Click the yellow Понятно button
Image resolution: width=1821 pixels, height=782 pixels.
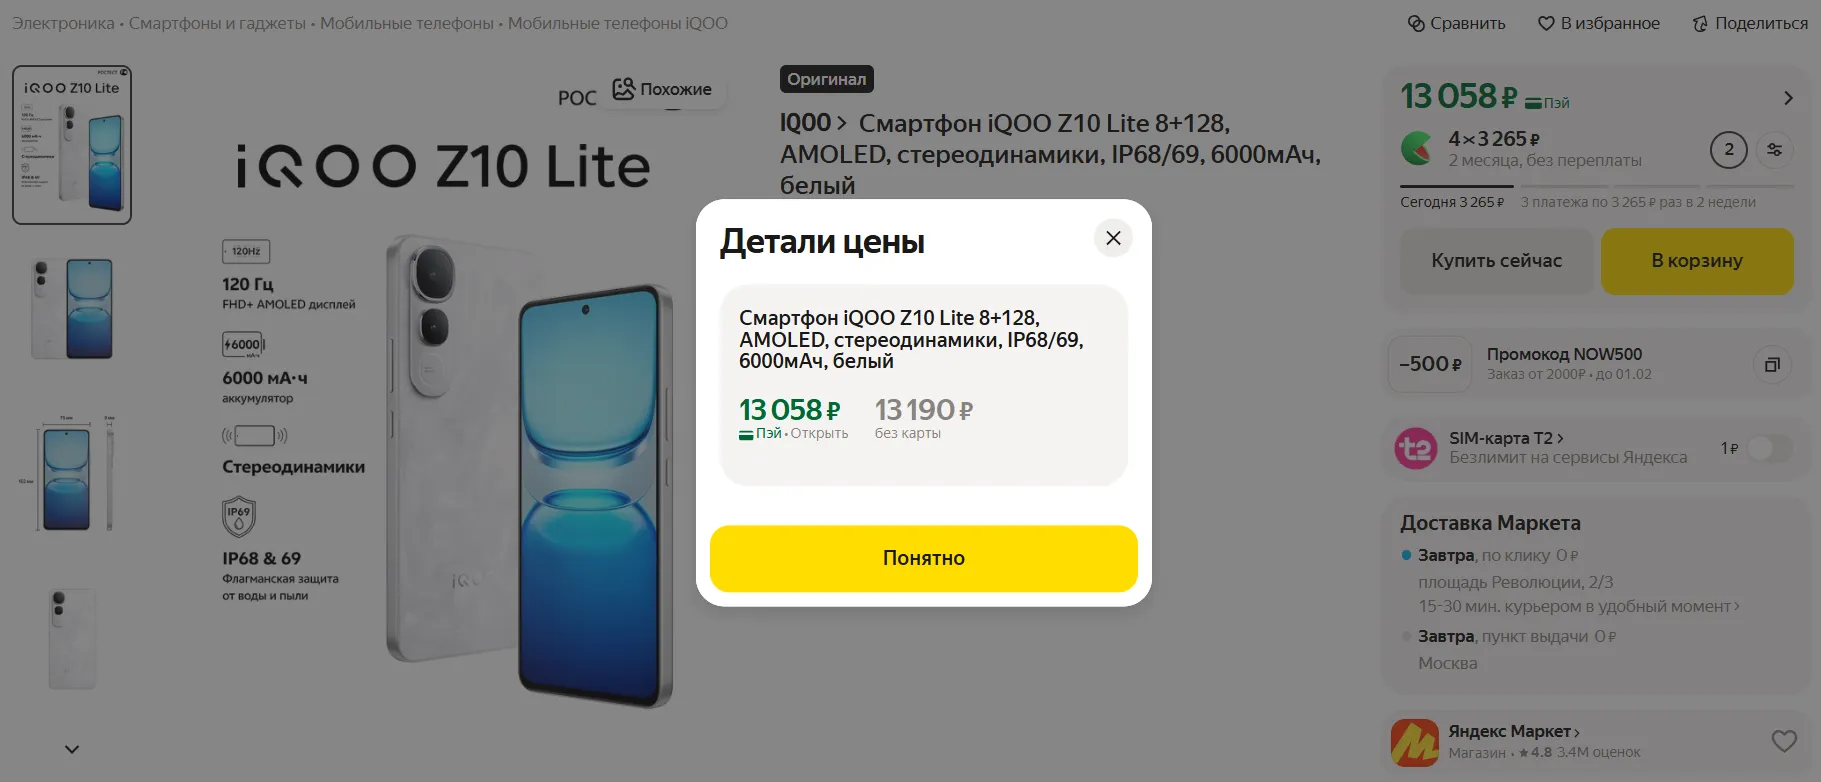pos(923,558)
